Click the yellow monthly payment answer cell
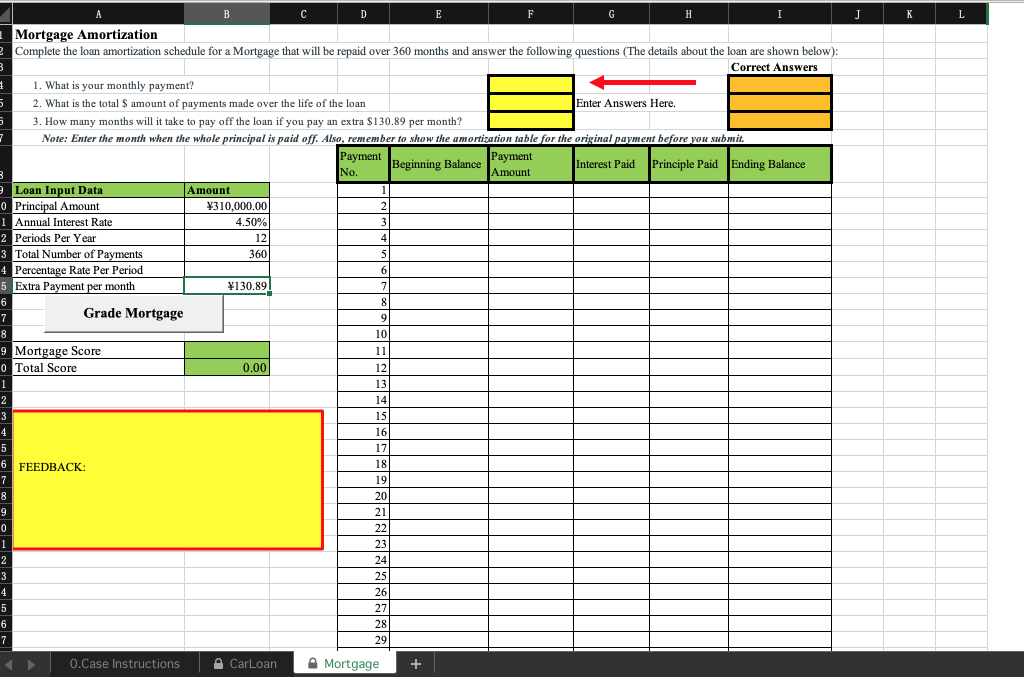This screenshot has height=677, width=1024. [x=530, y=85]
